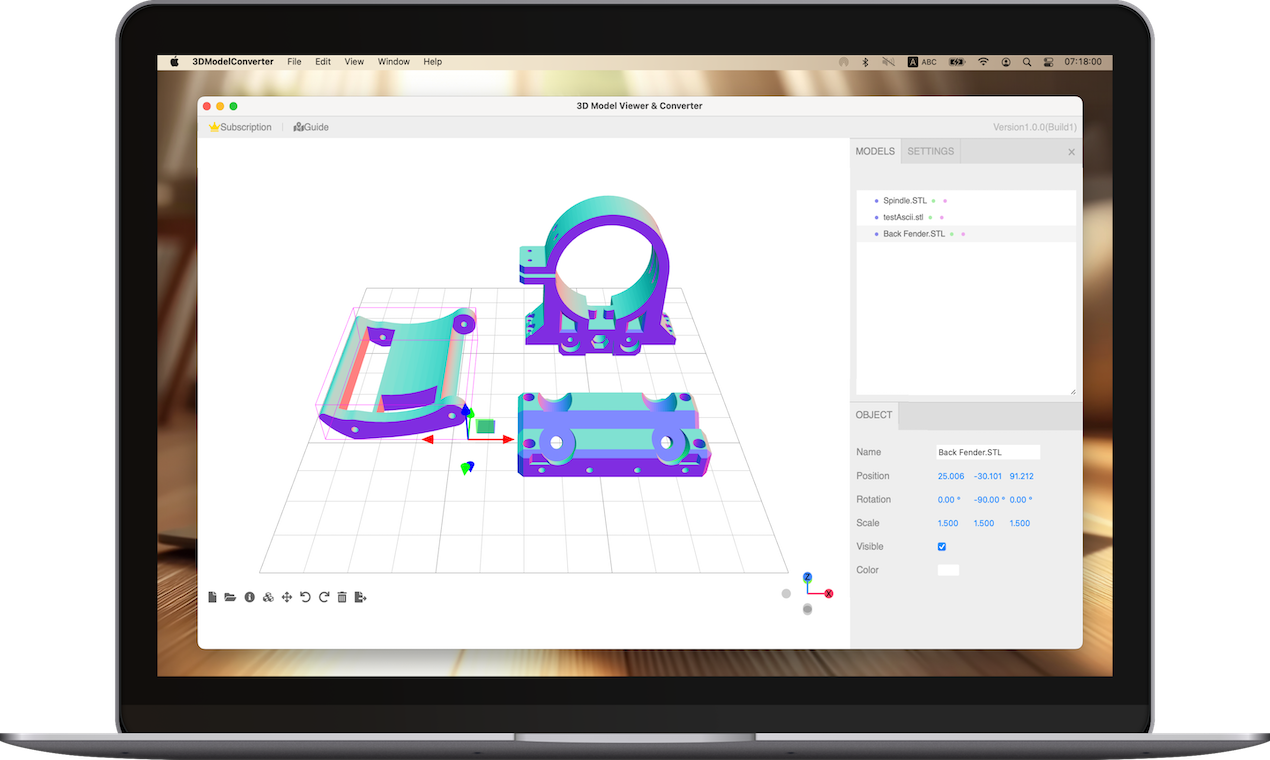Open the Apple menu
The image size is (1270, 760).
pos(174,62)
